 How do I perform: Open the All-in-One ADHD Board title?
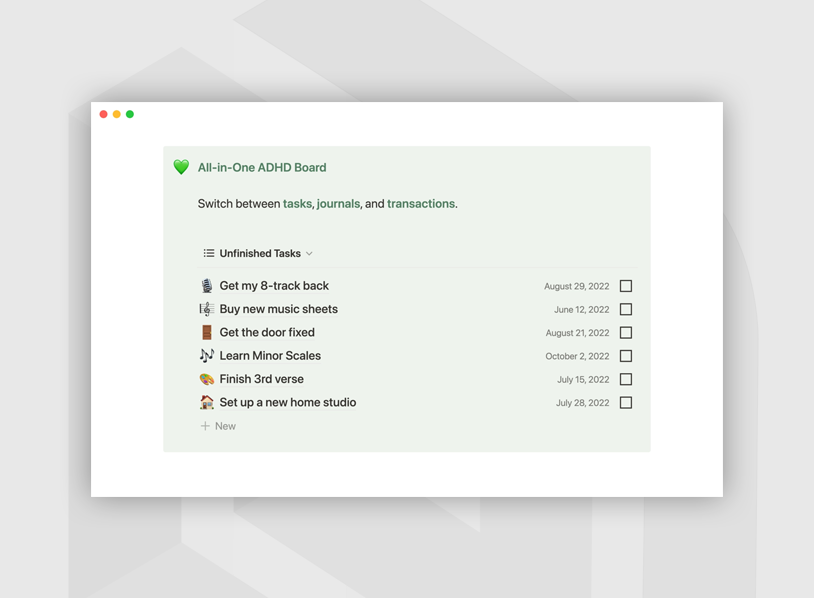(x=262, y=167)
